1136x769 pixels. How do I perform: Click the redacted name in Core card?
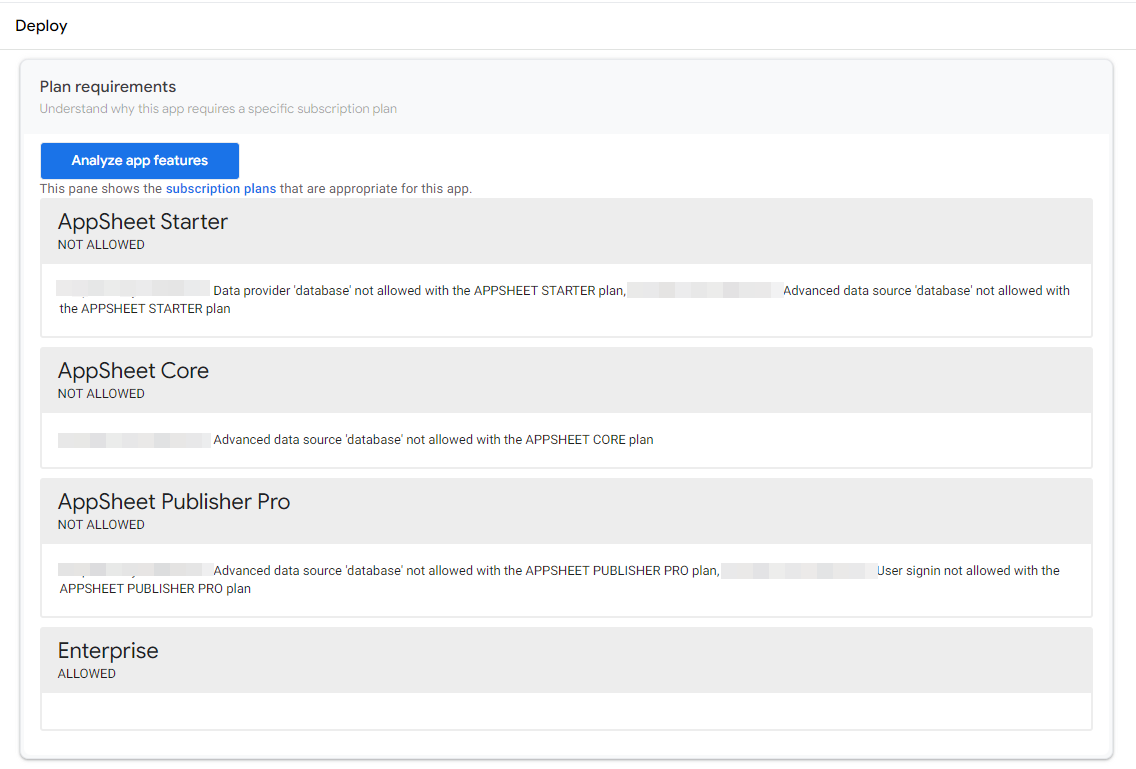tap(132, 439)
